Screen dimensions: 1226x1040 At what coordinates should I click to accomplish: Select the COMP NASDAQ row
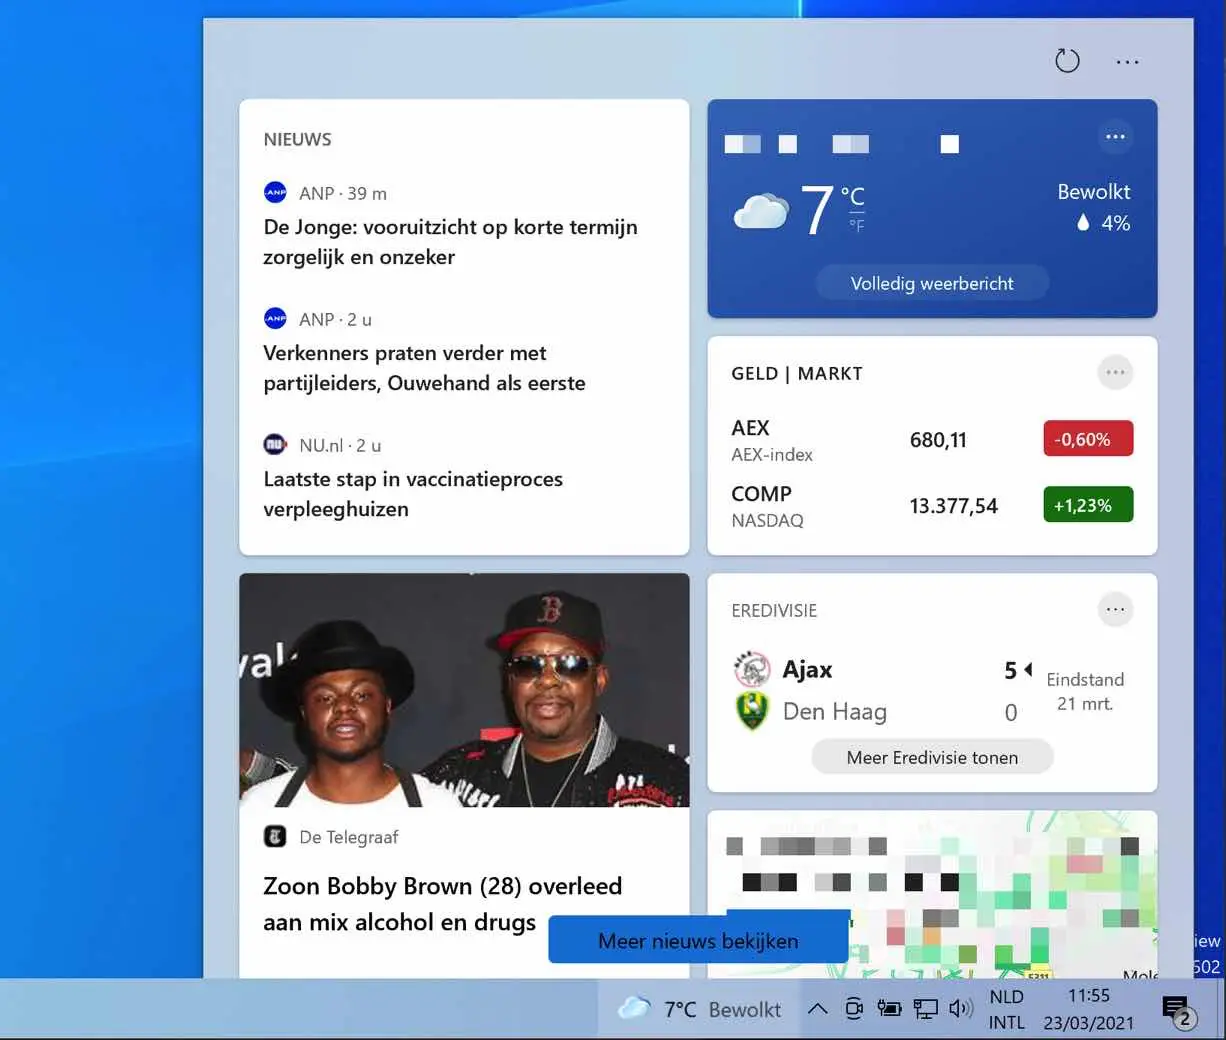pyautogui.click(x=932, y=506)
